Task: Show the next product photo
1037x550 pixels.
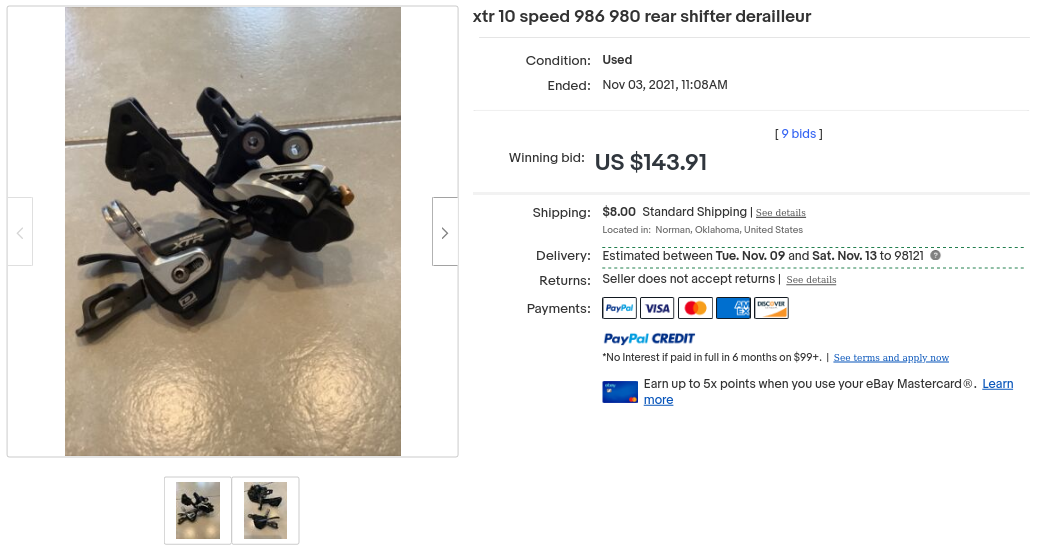Action: tap(445, 231)
